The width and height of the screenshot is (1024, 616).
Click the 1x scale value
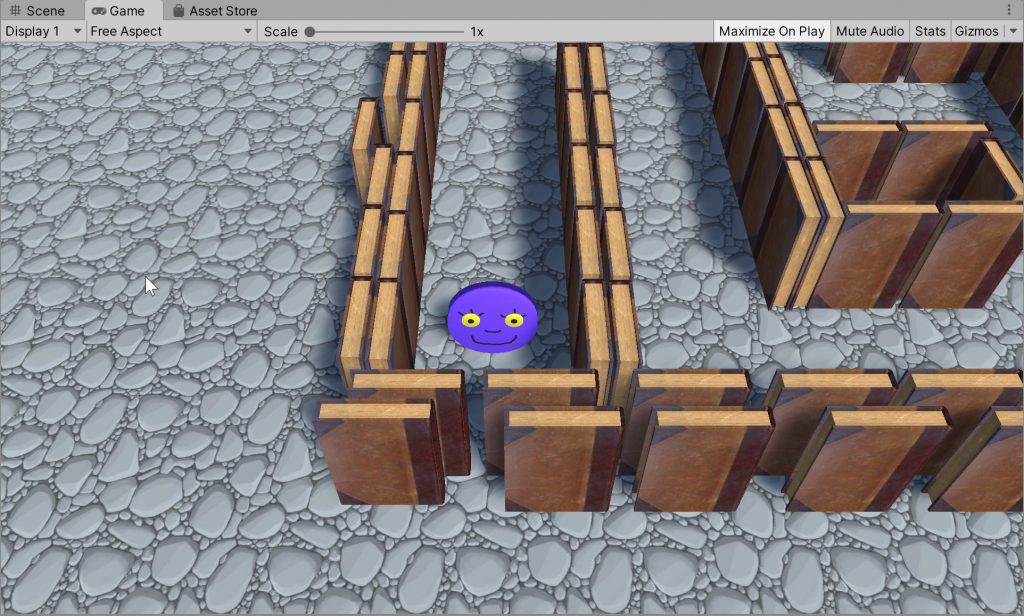coord(477,31)
